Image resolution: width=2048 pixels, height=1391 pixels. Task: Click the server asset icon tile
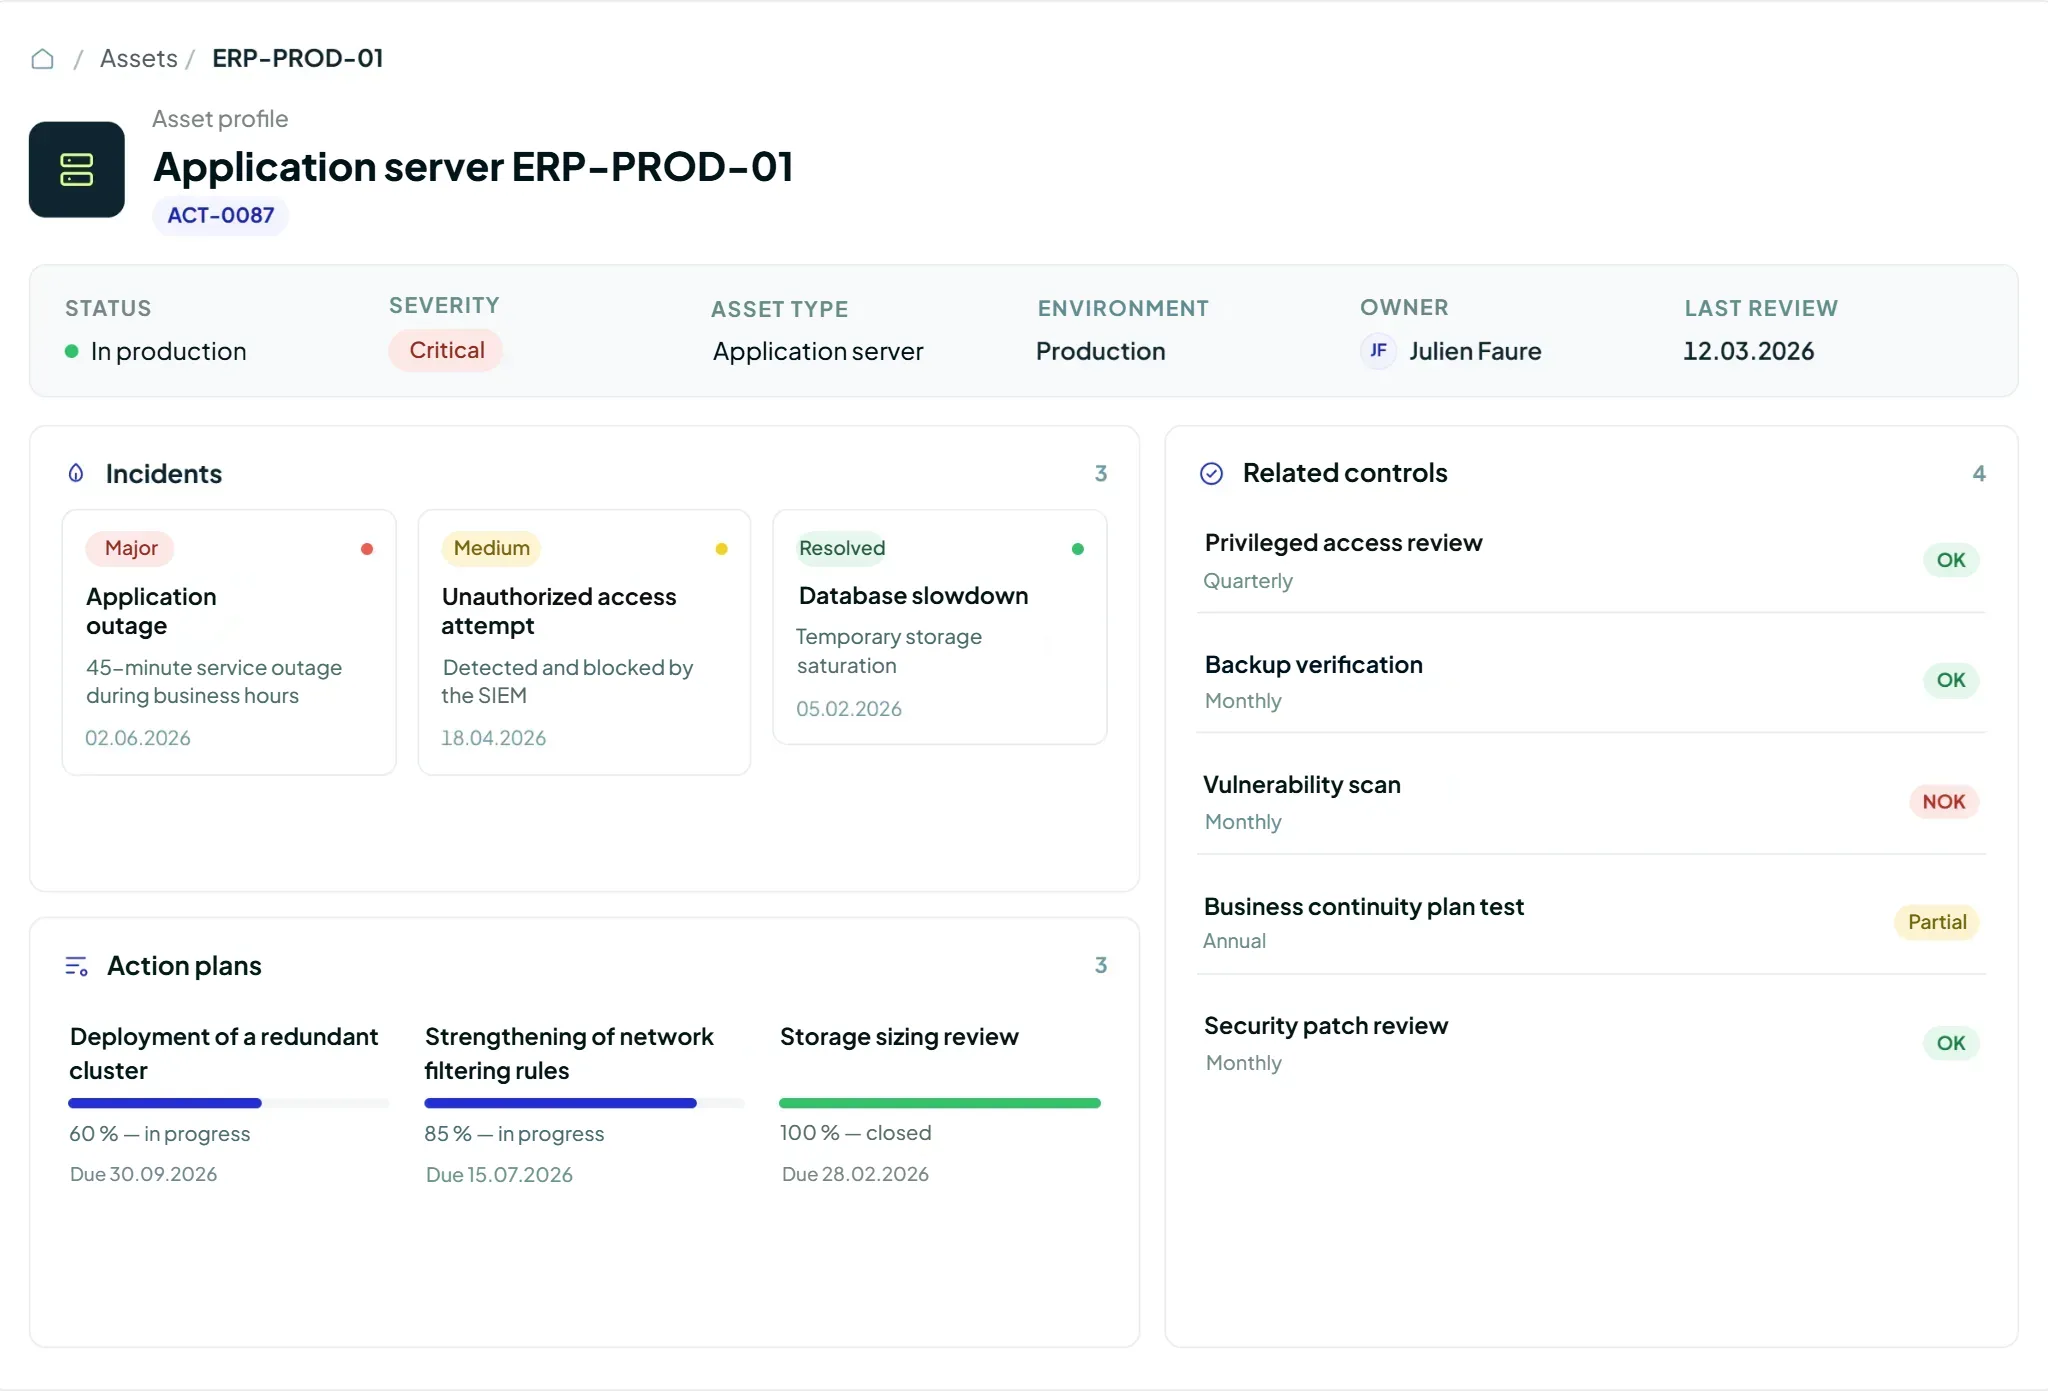tap(77, 169)
